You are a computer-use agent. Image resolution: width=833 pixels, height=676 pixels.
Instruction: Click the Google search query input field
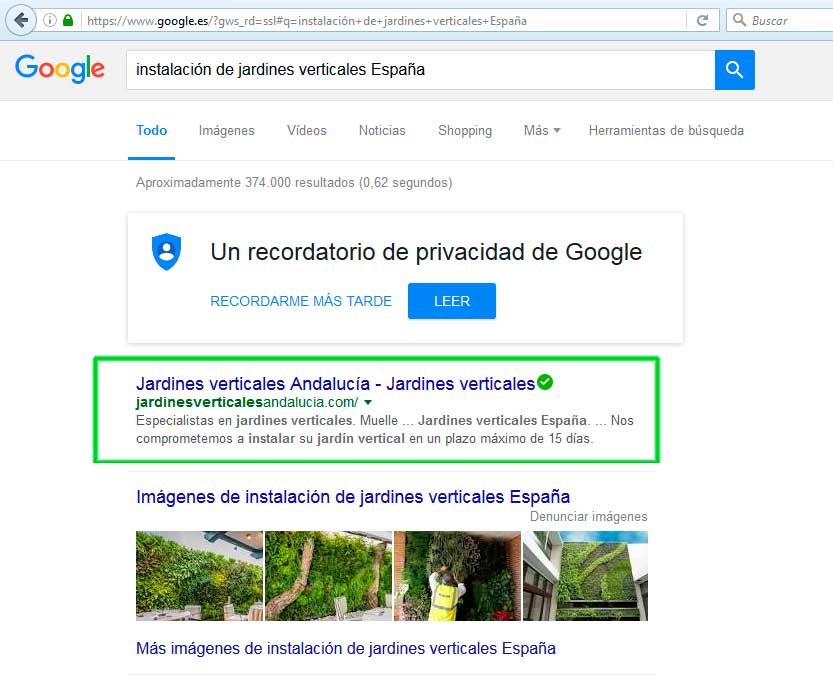[x=420, y=70]
